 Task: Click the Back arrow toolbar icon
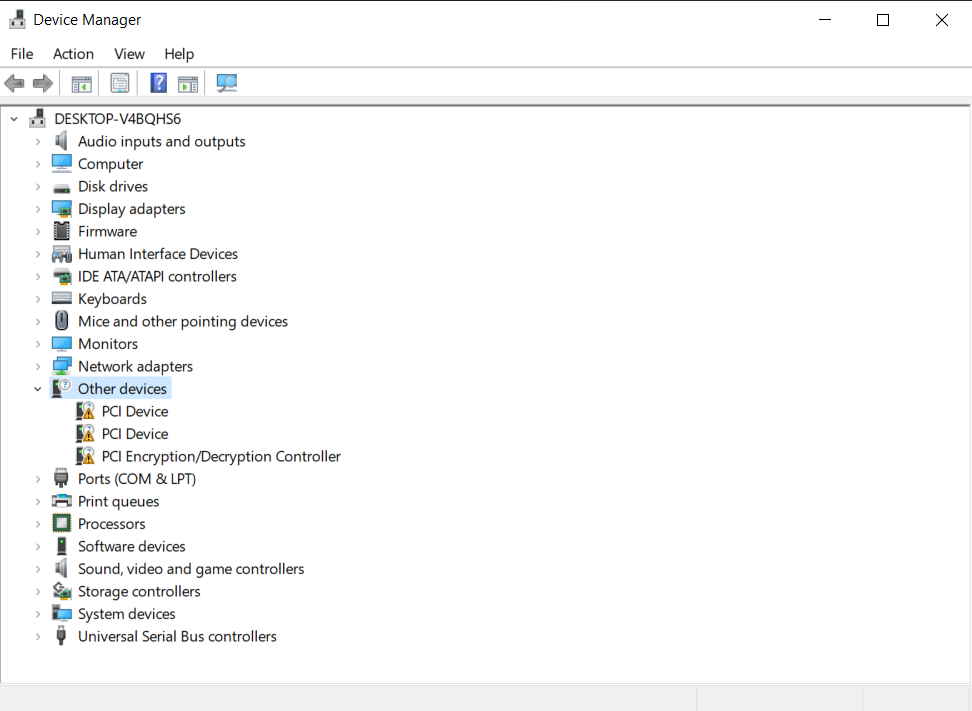pyautogui.click(x=14, y=83)
